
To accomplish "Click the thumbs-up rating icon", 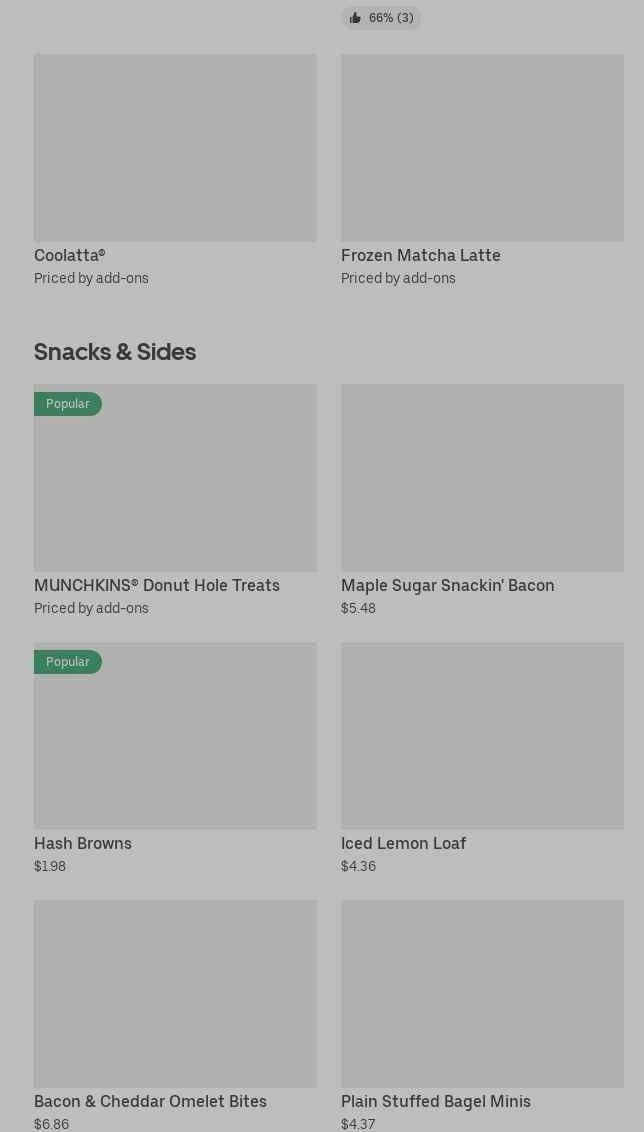I will tap(355, 18).
